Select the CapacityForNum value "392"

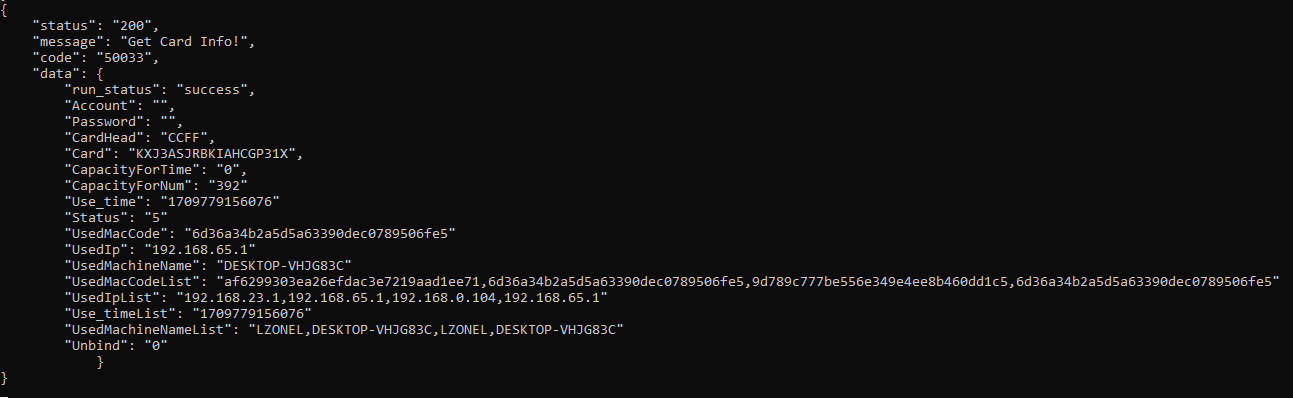tap(225, 185)
